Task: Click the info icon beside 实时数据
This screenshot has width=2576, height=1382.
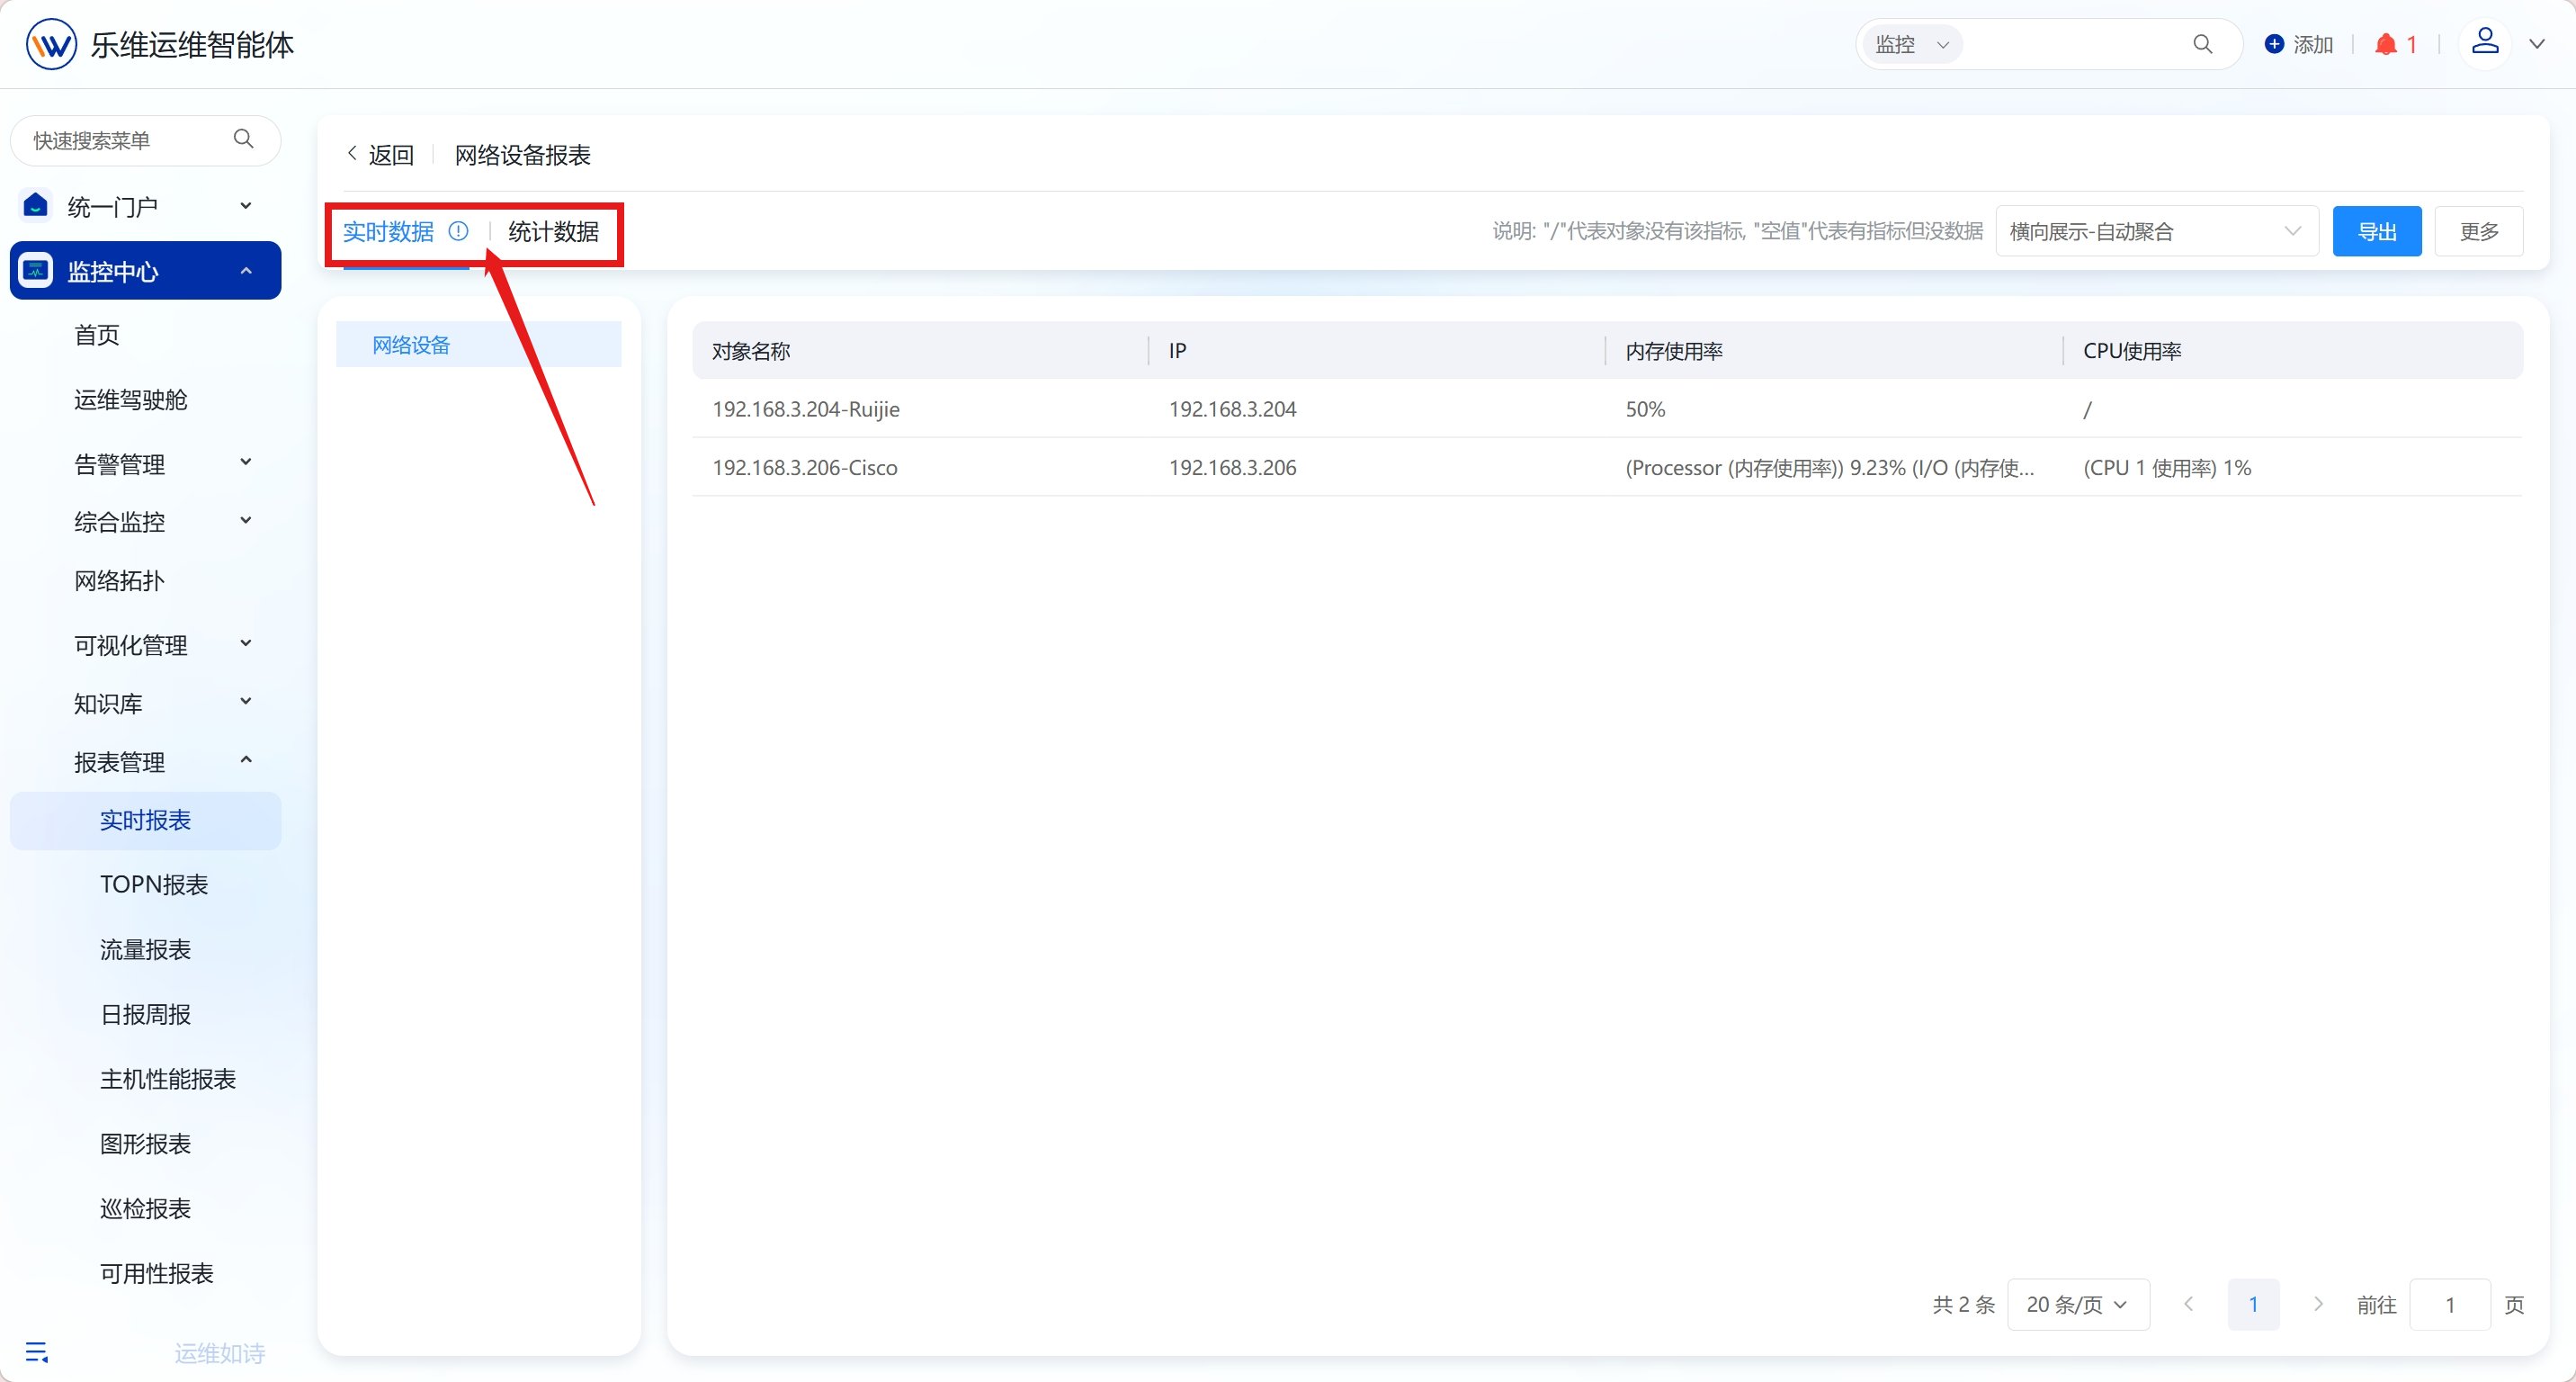Action: [458, 231]
